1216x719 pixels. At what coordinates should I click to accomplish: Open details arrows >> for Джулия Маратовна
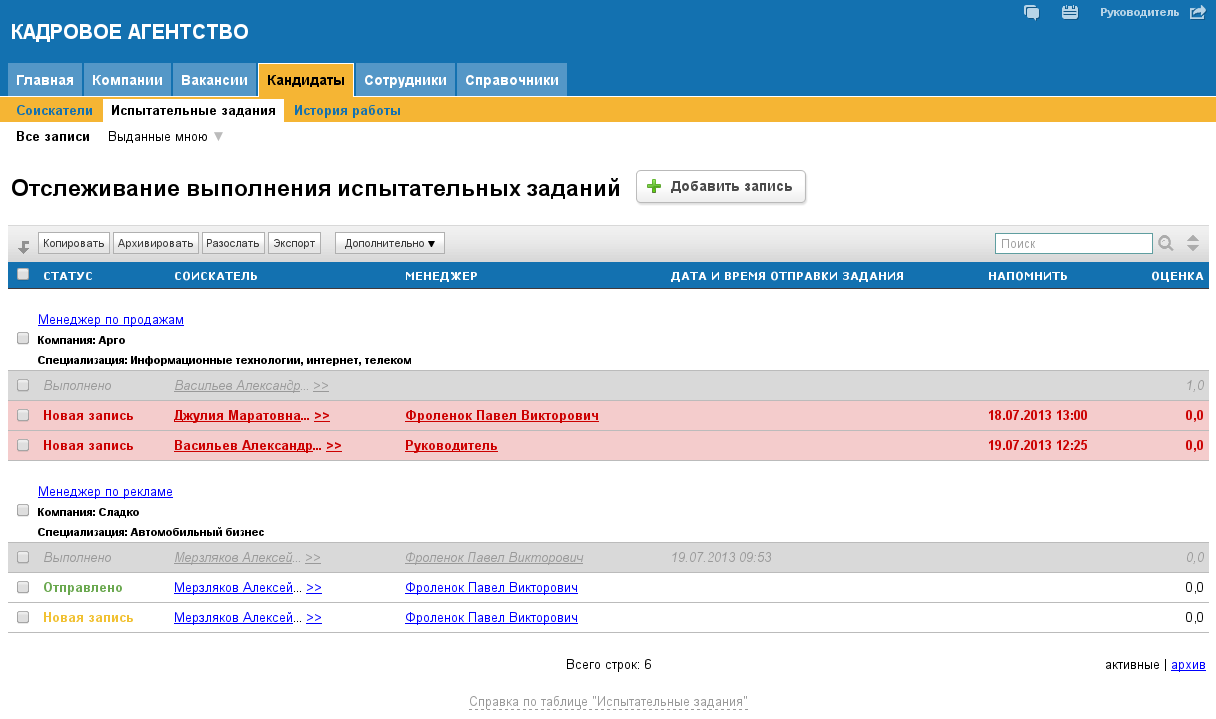pyautogui.click(x=322, y=416)
